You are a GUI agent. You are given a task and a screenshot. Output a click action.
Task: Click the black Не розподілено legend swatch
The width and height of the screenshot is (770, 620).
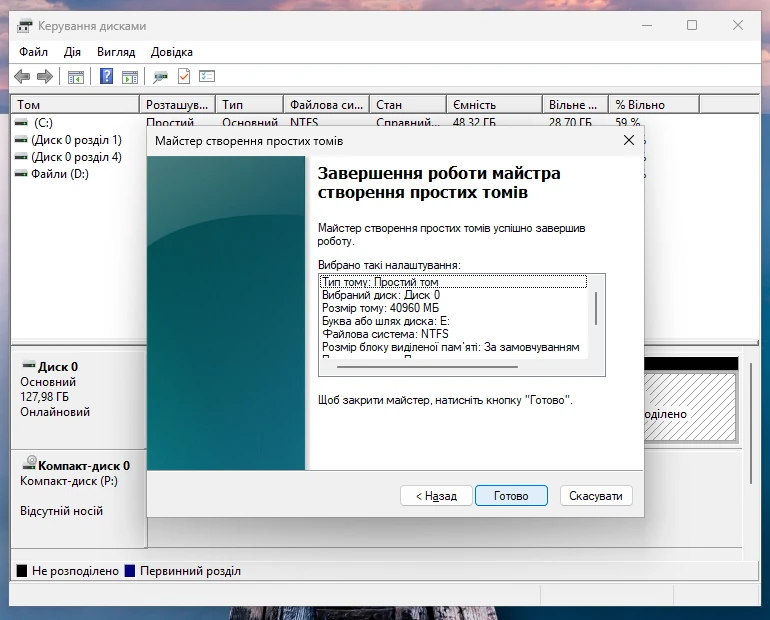[22, 571]
